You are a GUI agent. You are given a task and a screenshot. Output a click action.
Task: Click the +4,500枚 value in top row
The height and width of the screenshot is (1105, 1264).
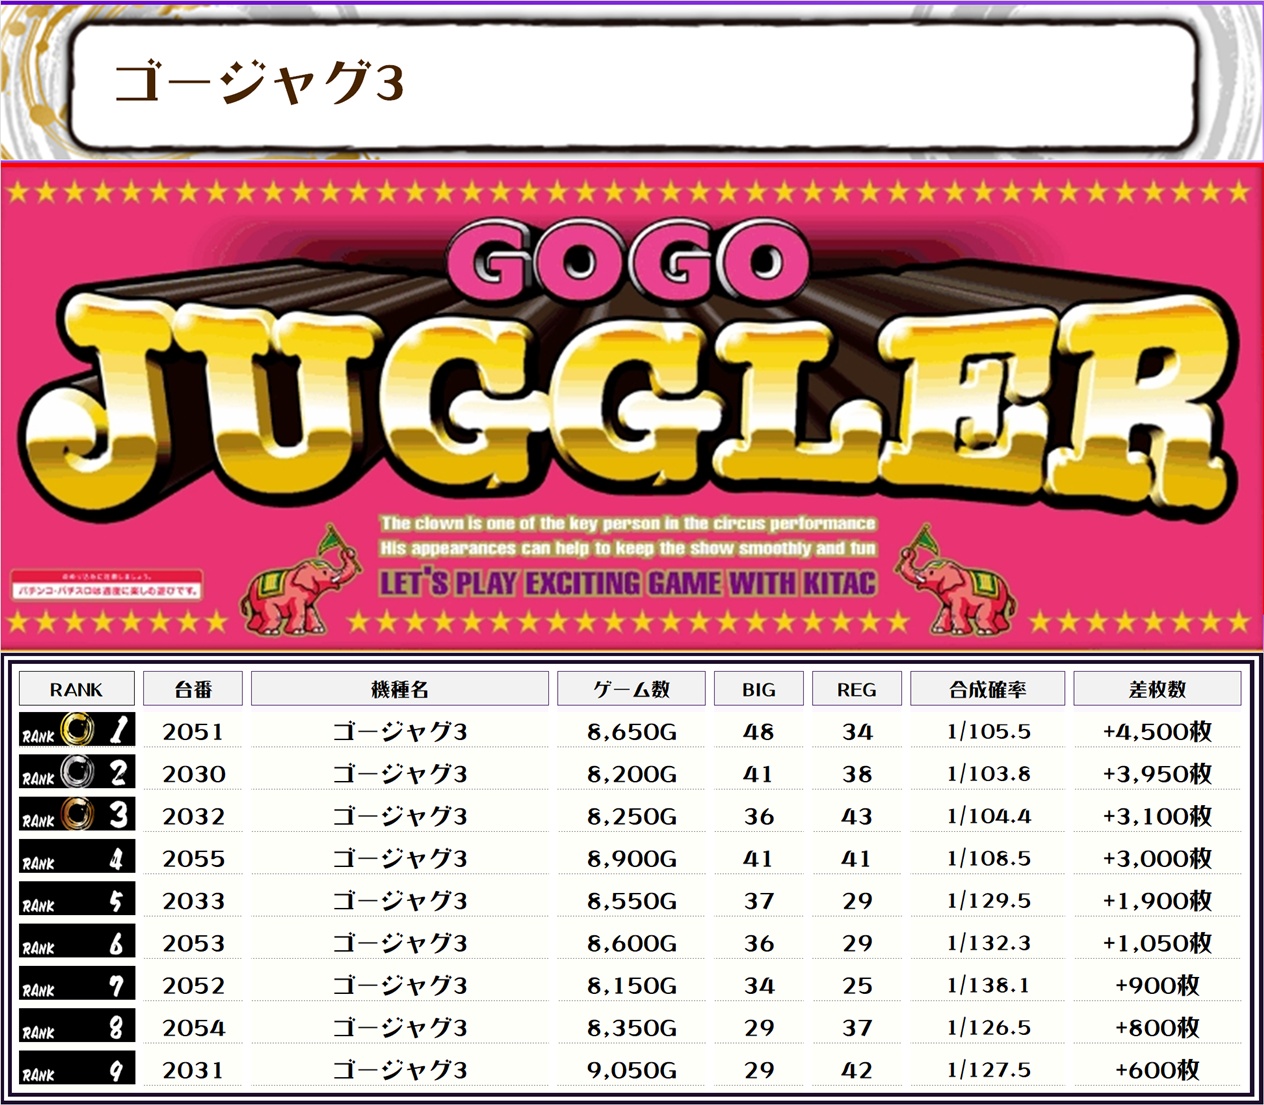pos(1156,732)
